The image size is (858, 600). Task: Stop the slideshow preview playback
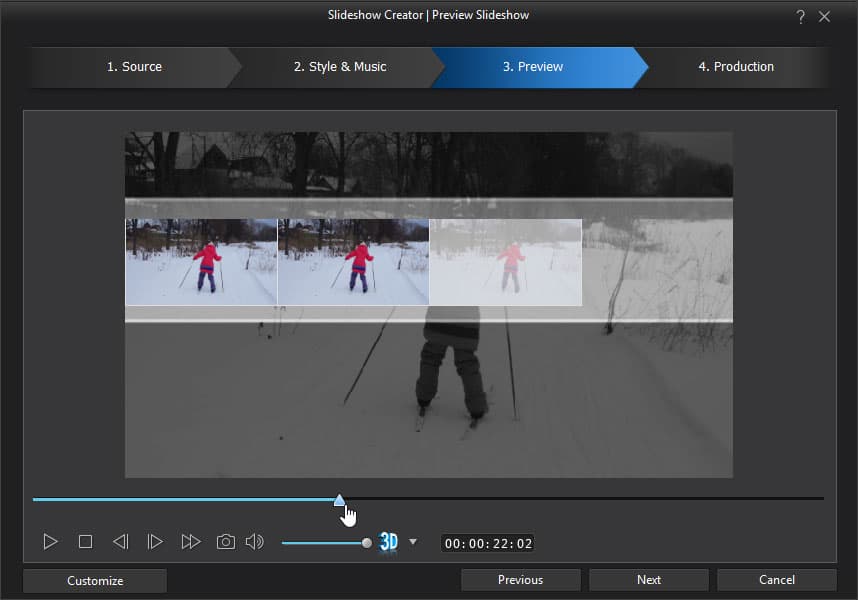pos(85,542)
